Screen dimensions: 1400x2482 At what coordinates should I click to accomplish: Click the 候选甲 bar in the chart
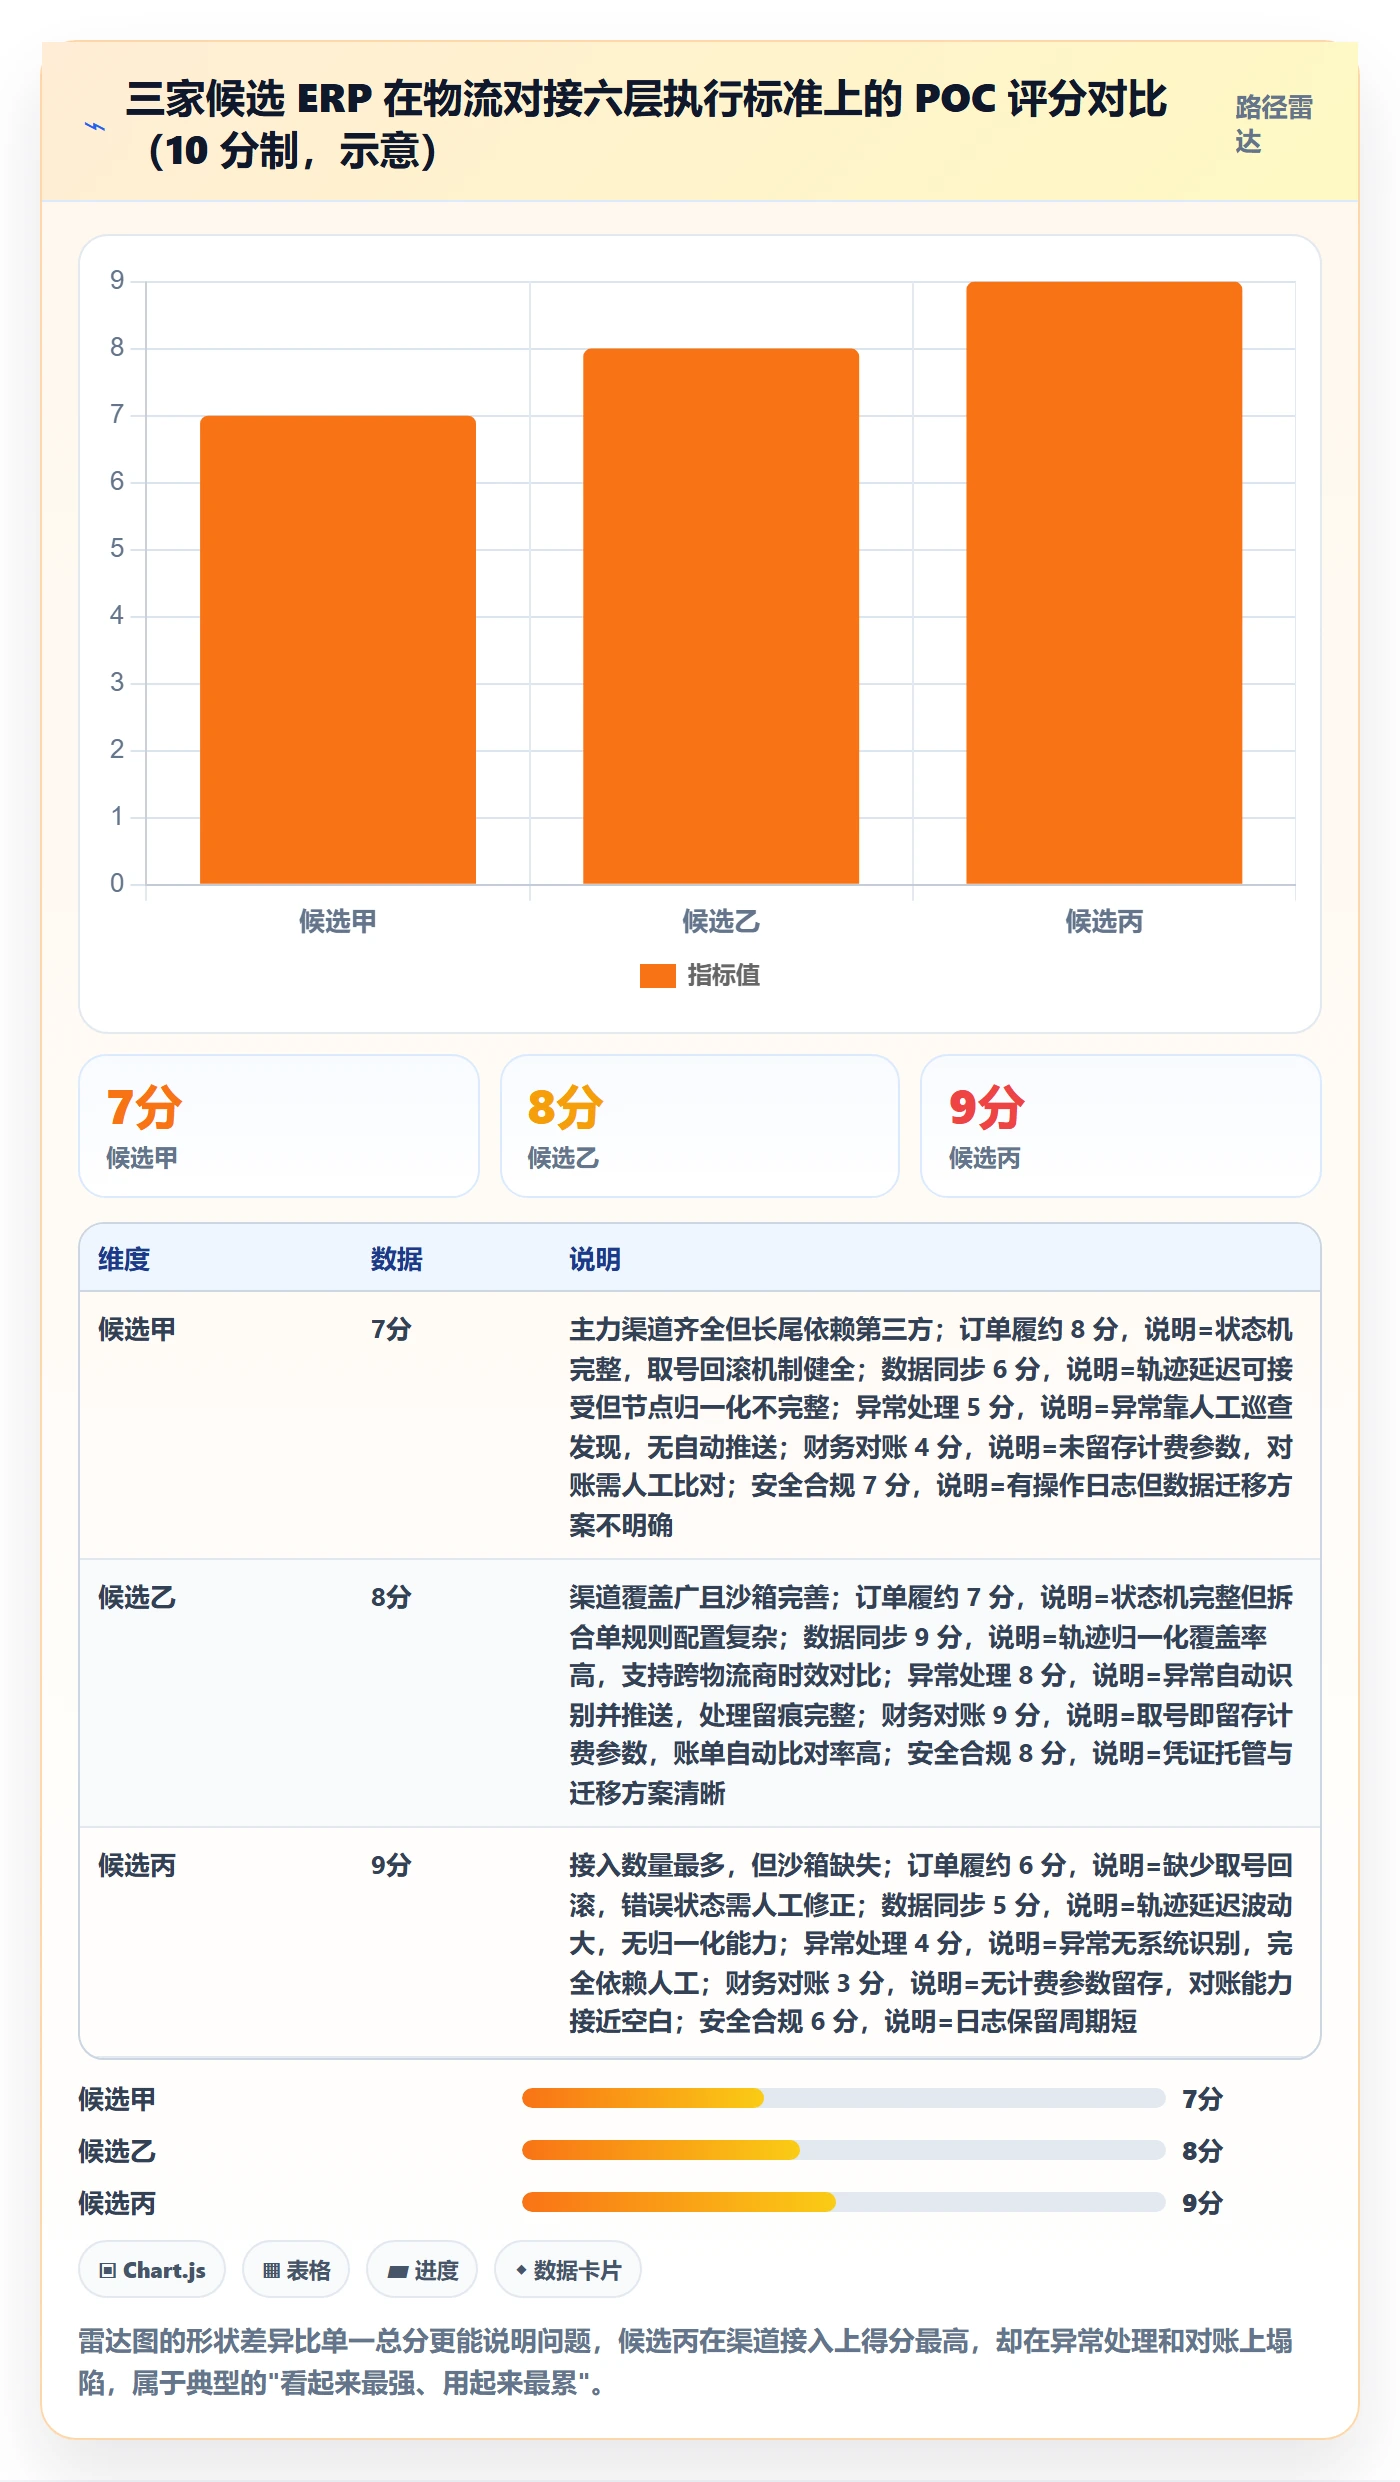pyautogui.click(x=338, y=650)
